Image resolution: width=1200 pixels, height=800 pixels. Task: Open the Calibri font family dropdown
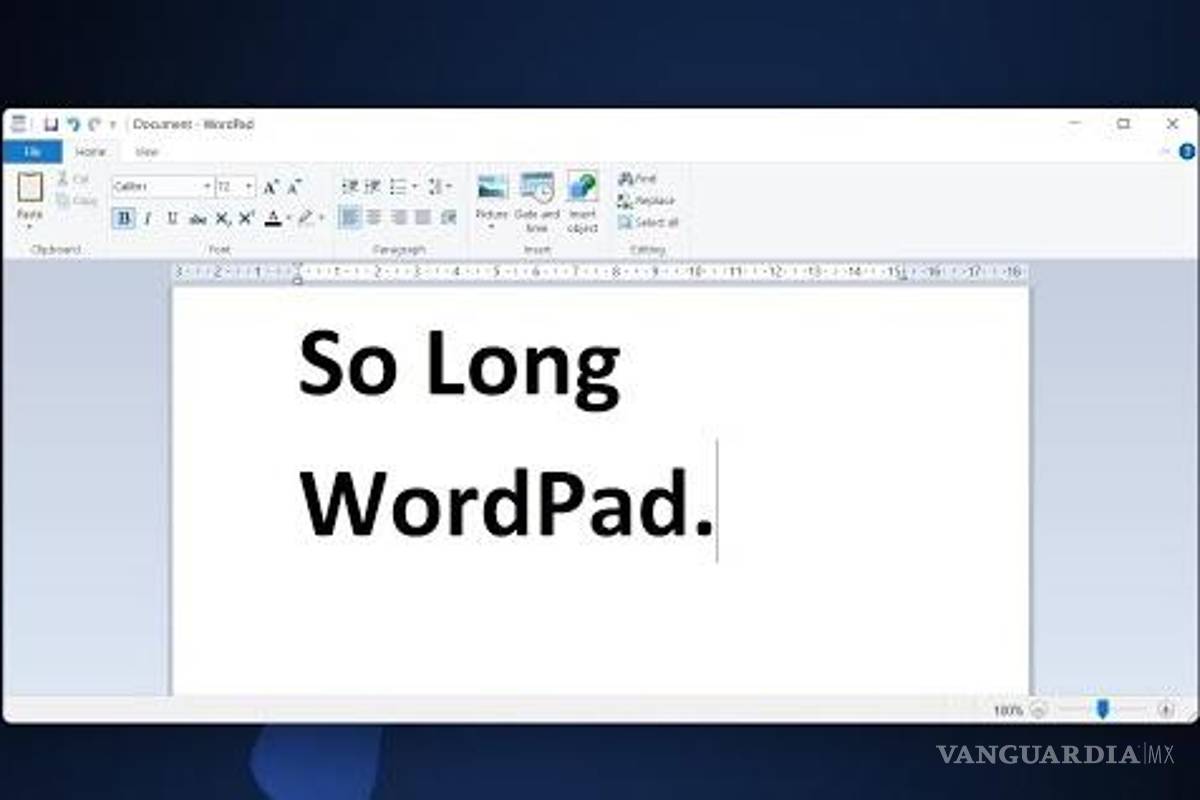point(207,187)
